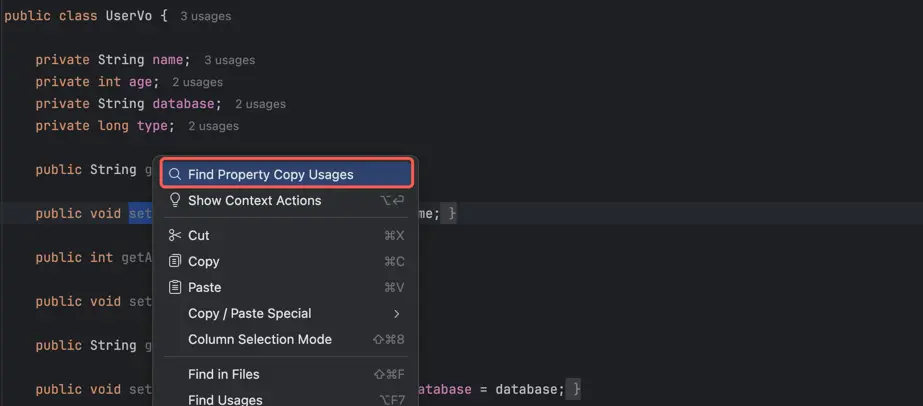Viewport: 923px width, 406px height.
Task: Click the 2 usages hint beside type field
Action: pos(213,126)
